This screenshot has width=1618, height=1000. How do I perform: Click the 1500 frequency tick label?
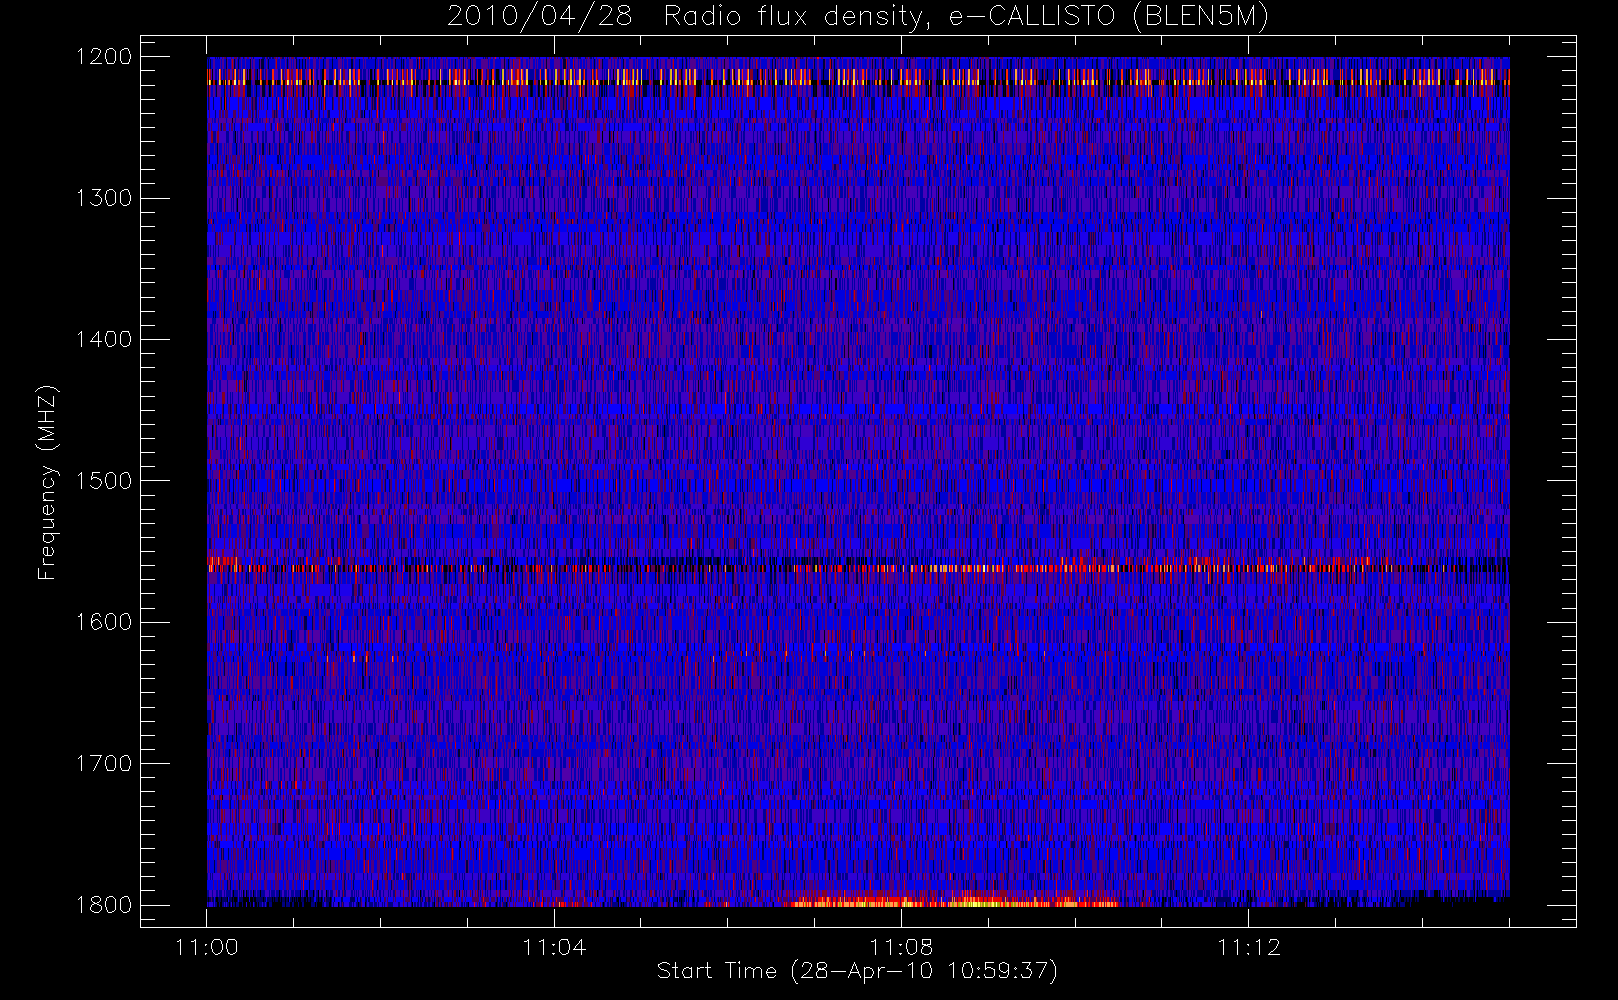click(104, 480)
